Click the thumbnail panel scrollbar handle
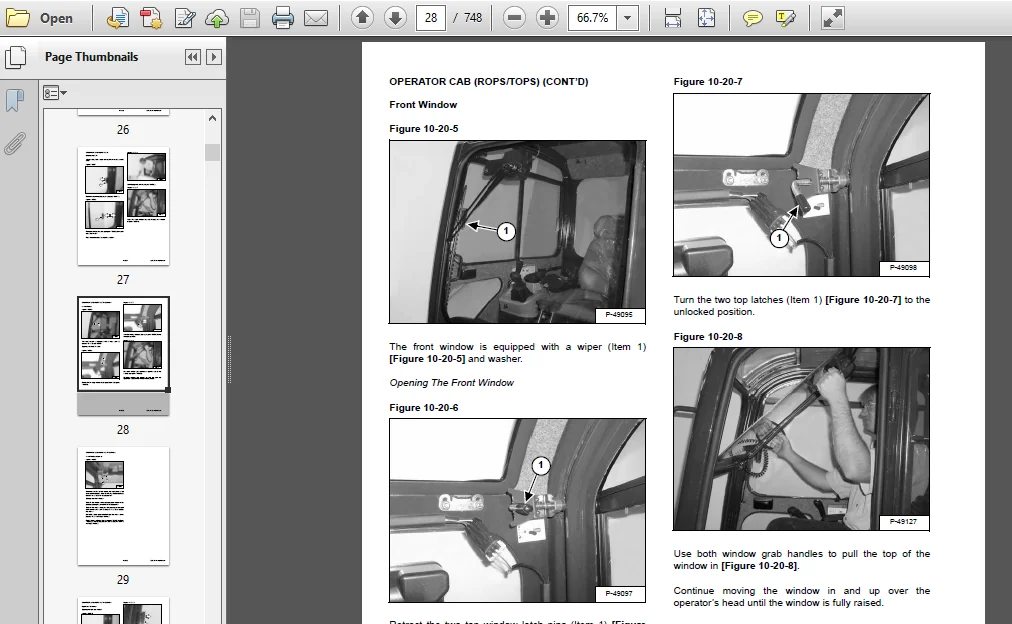Image resolution: width=1012 pixels, height=624 pixels. (212, 152)
